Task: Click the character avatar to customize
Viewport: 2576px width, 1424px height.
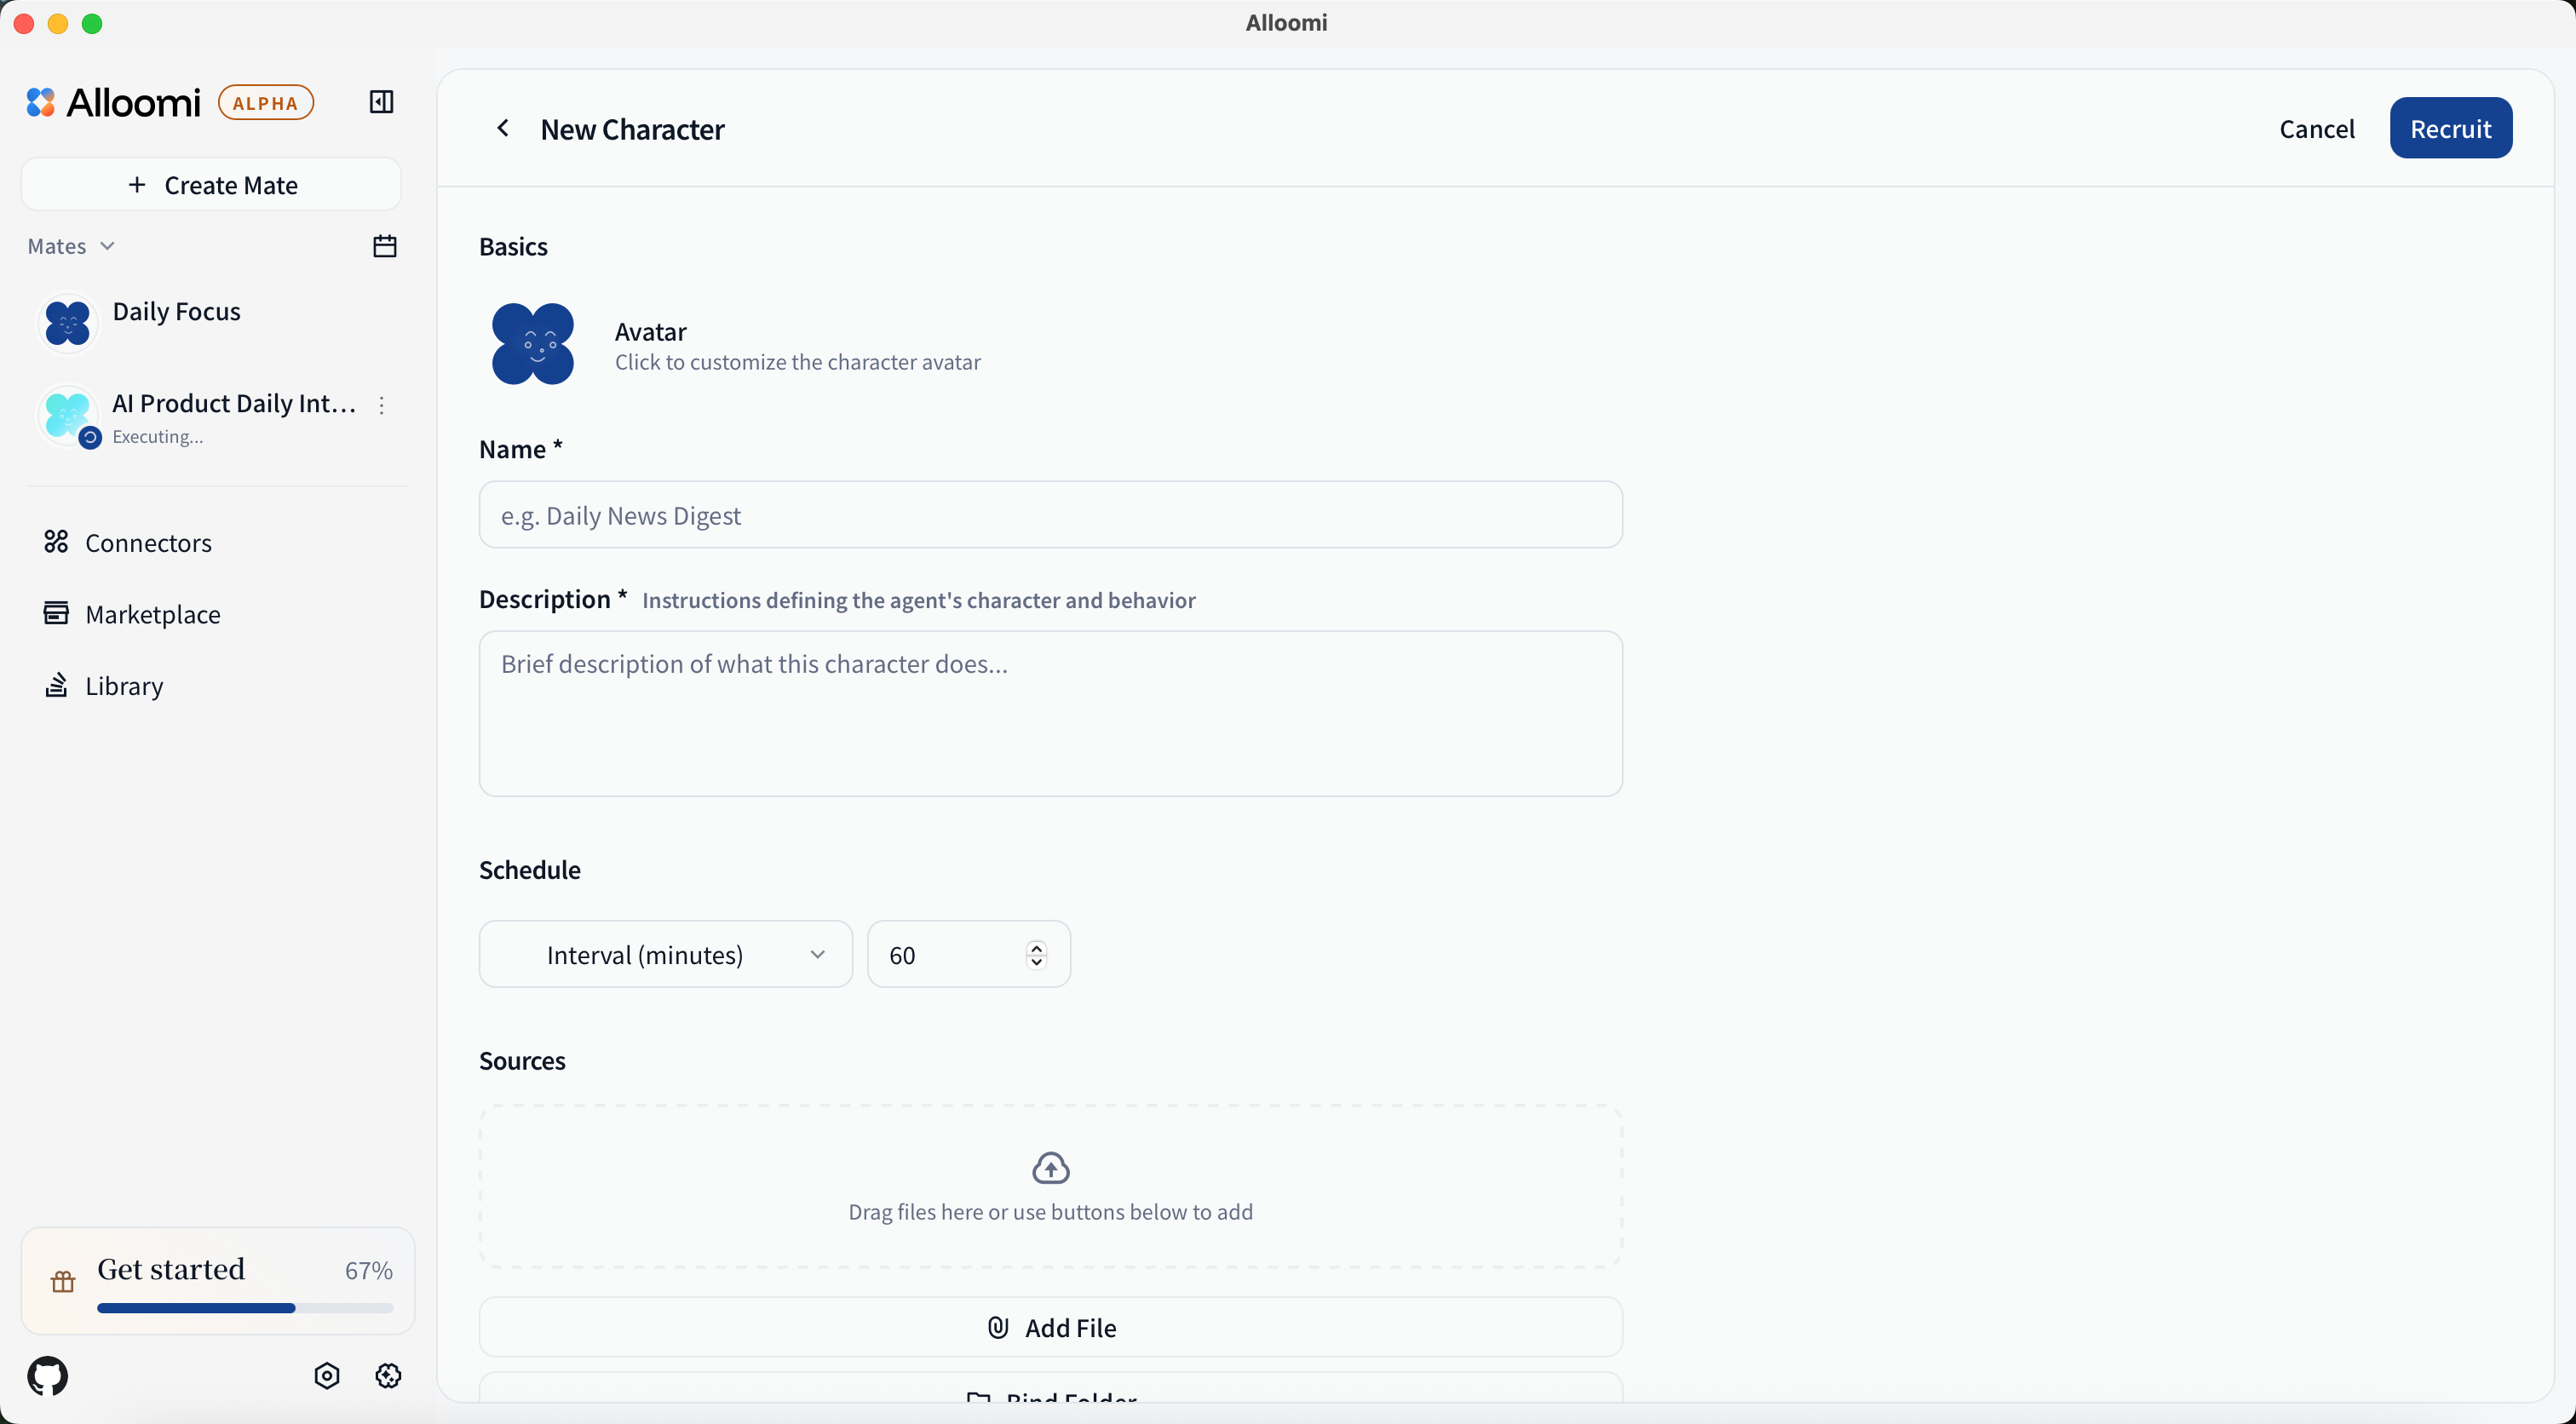Action: pos(533,344)
